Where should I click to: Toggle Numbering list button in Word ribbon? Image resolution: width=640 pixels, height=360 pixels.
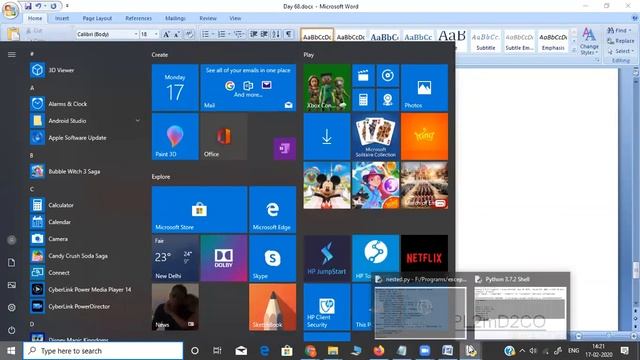(x=223, y=34)
